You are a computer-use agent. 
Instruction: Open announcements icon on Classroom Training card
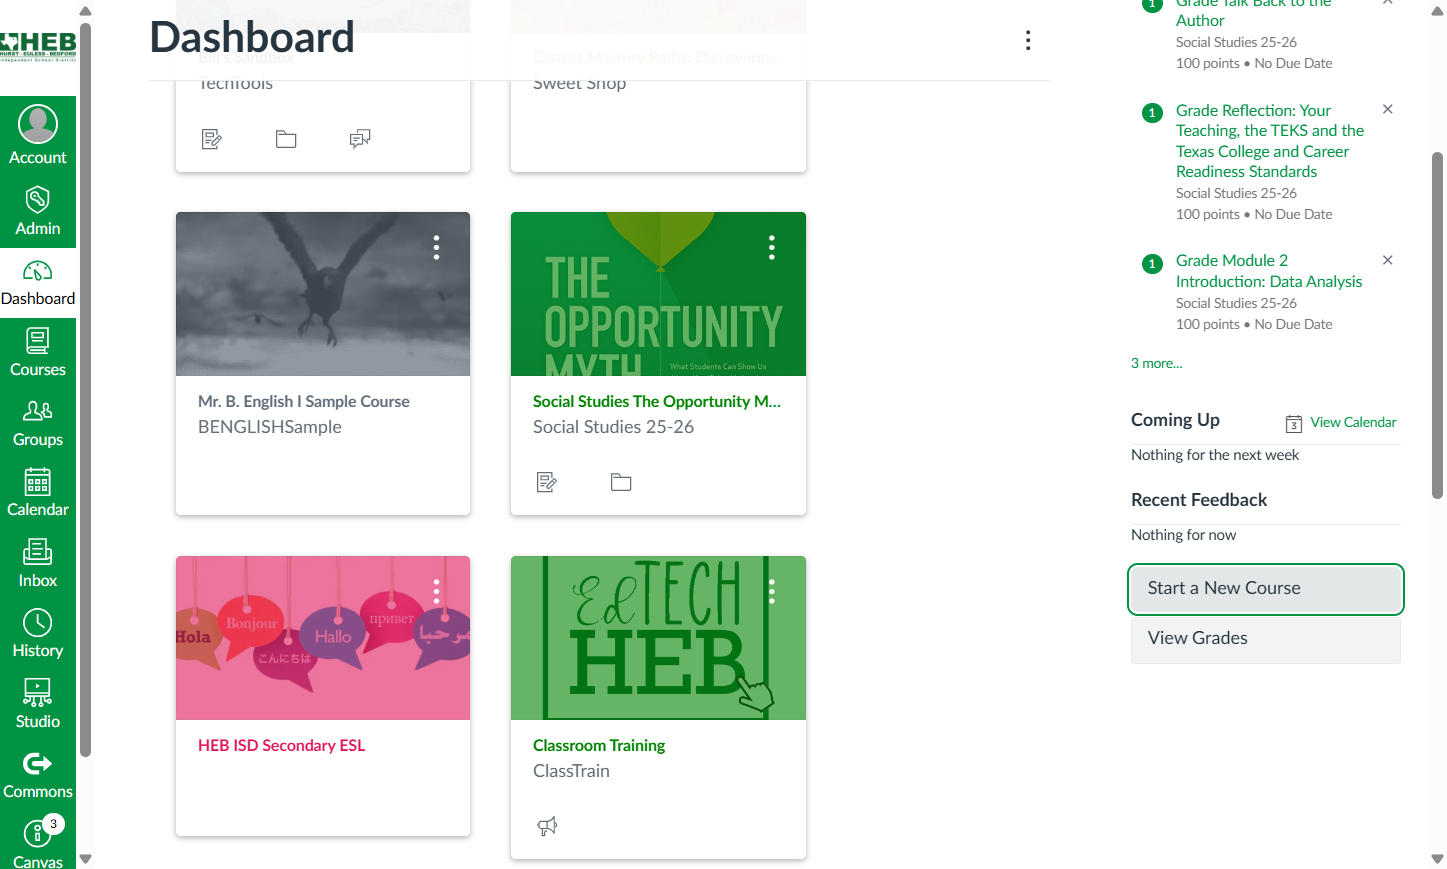pos(546,826)
